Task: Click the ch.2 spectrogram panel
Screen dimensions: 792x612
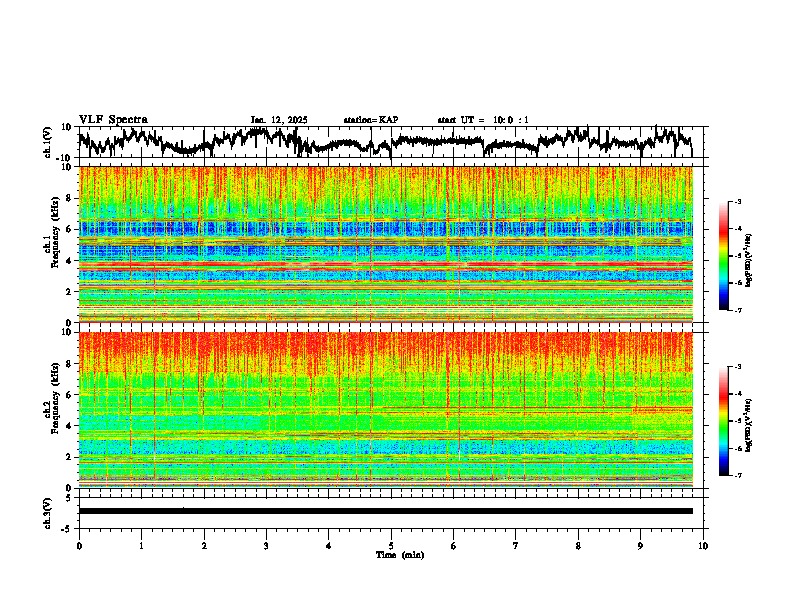Action: pyautogui.click(x=385, y=410)
